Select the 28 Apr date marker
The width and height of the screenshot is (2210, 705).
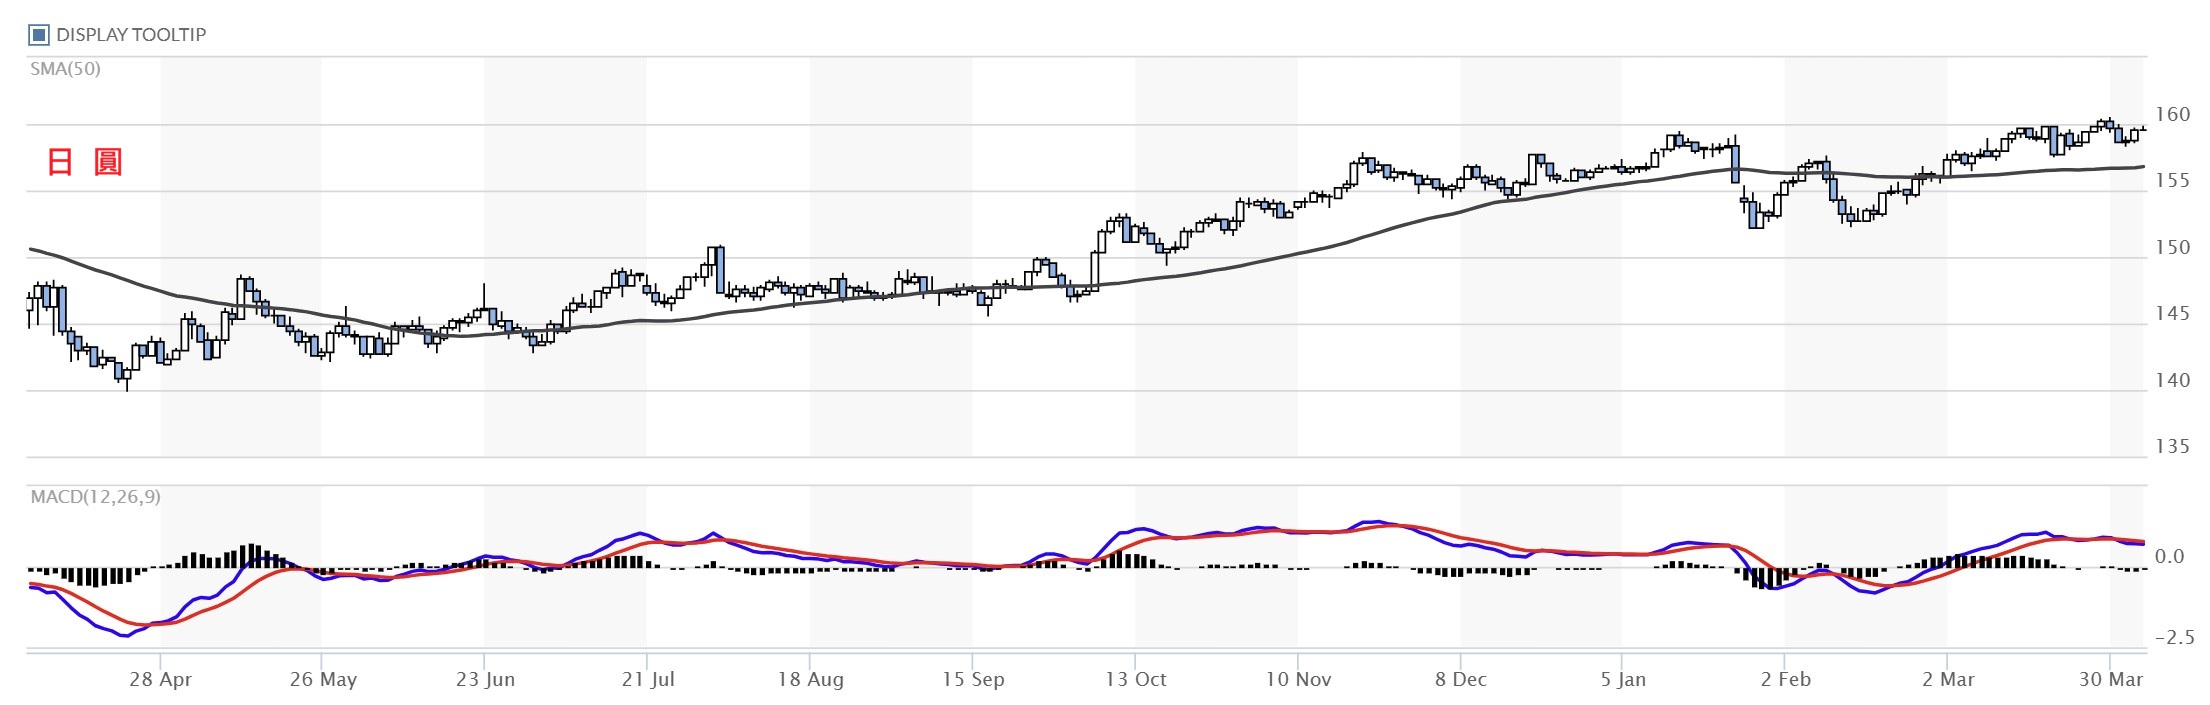(160, 680)
